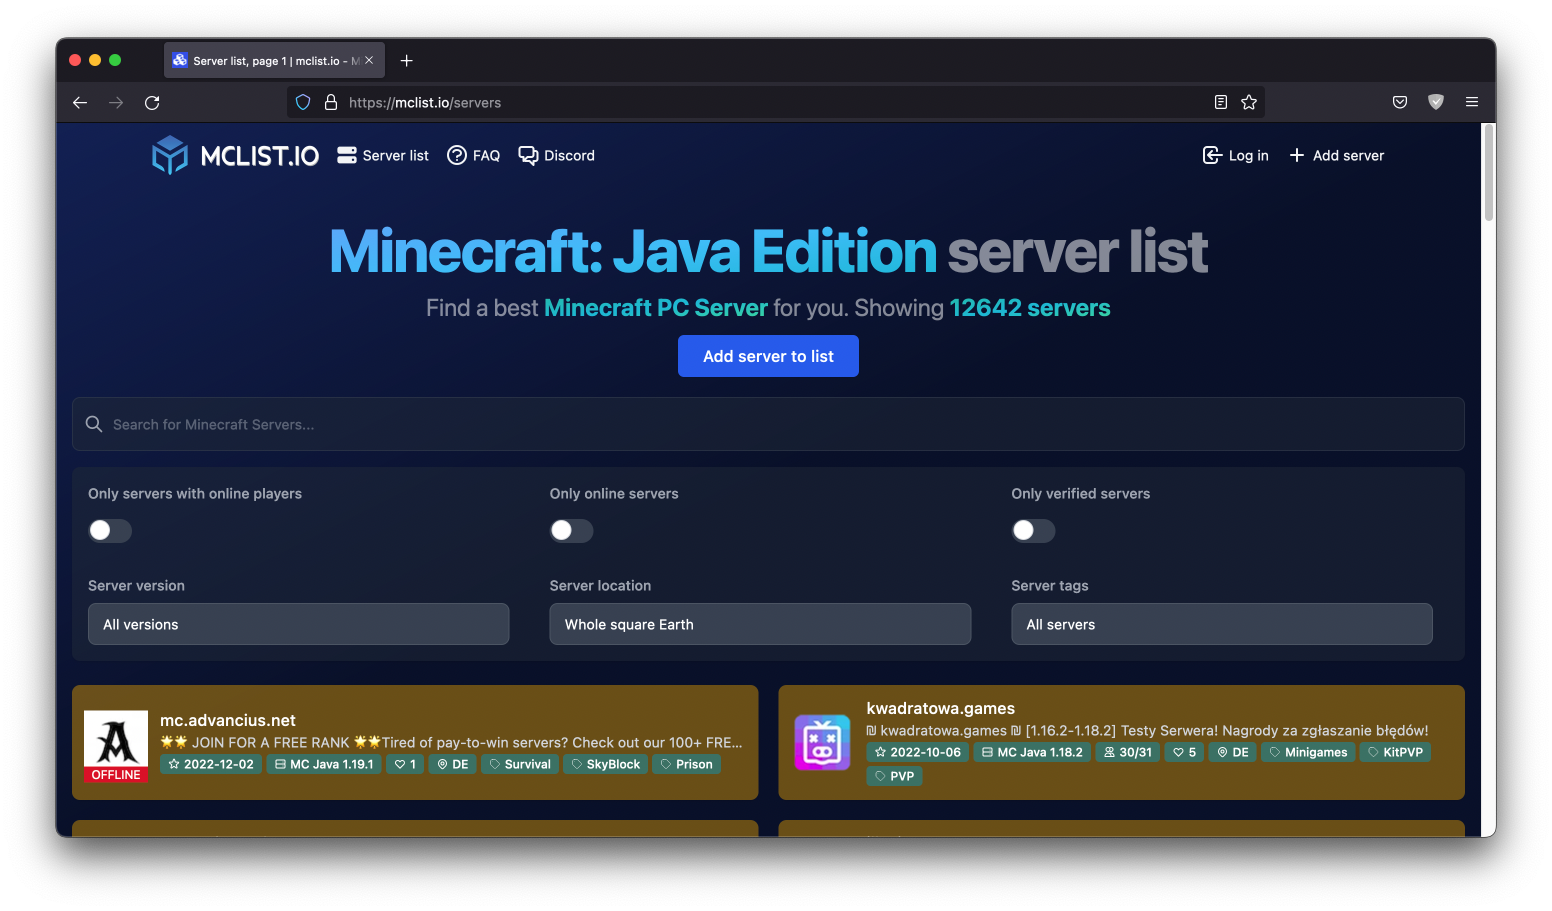The height and width of the screenshot is (911, 1552).
Task: Open the Discord navigation link
Action: [556, 156]
